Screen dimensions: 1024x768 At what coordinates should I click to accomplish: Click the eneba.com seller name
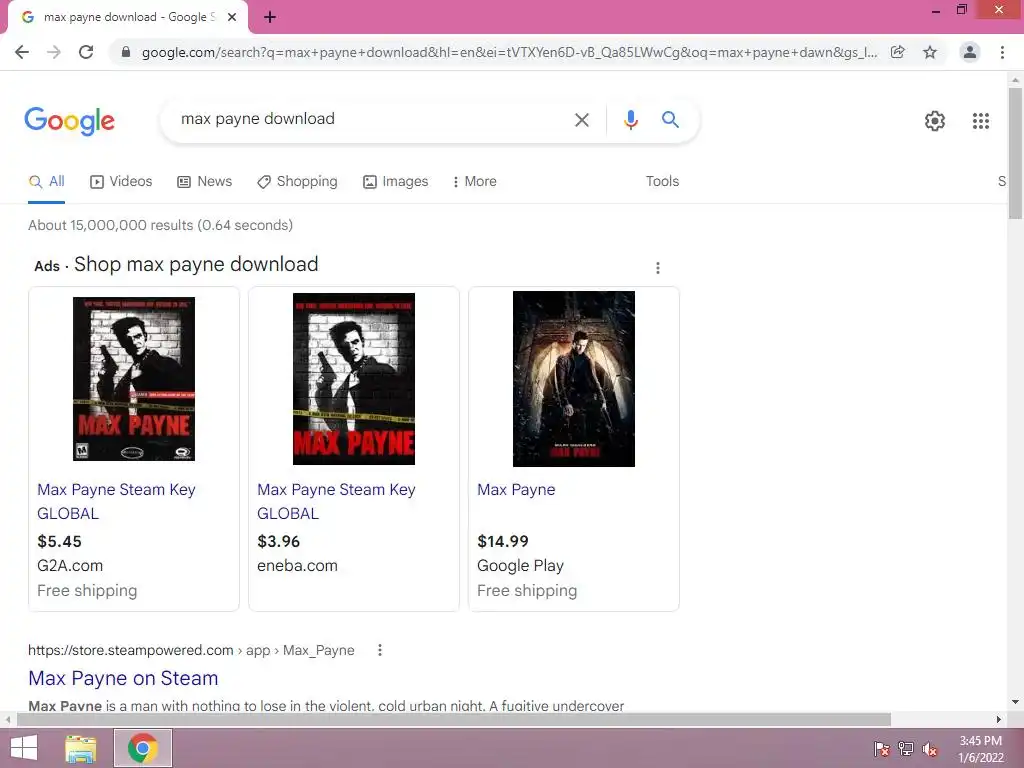pyautogui.click(x=297, y=566)
